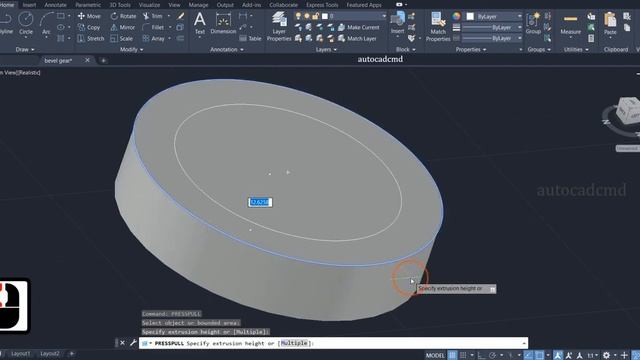The height and width of the screenshot is (360, 640).
Task: Click the white ByLayer color swatch
Action: [470, 16]
